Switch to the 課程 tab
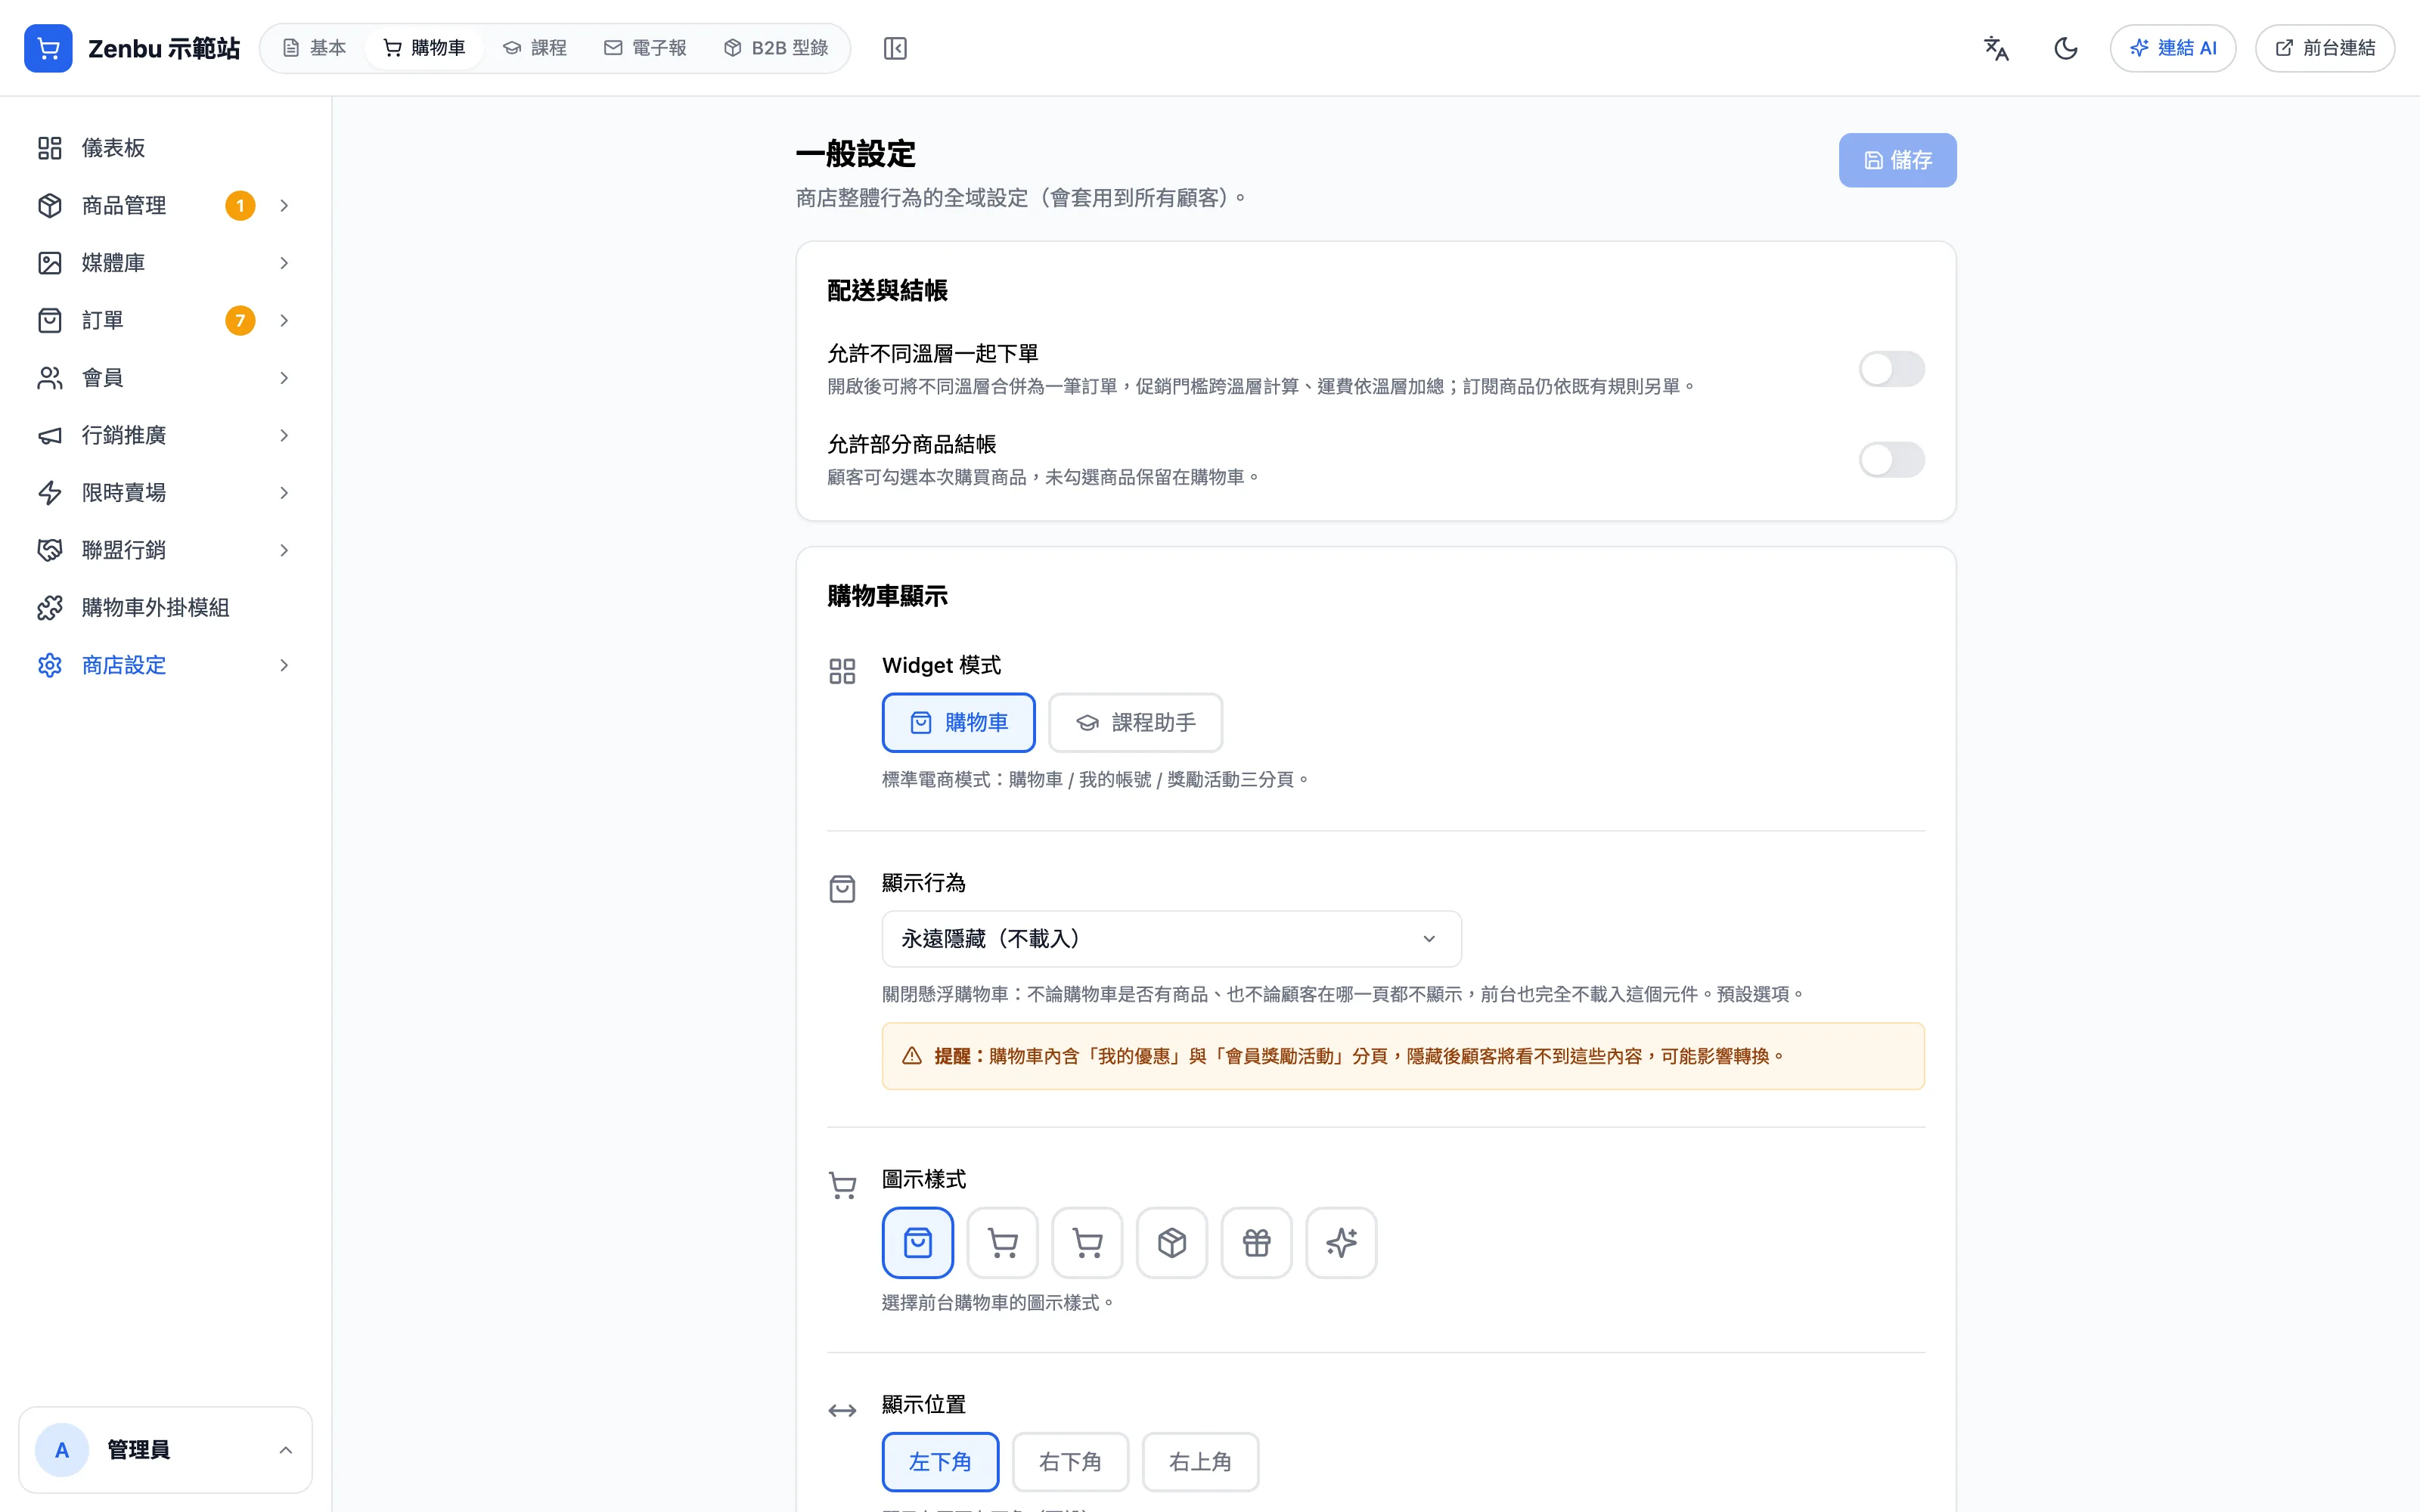Image resolution: width=2420 pixels, height=1512 pixels. (x=535, y=48)
